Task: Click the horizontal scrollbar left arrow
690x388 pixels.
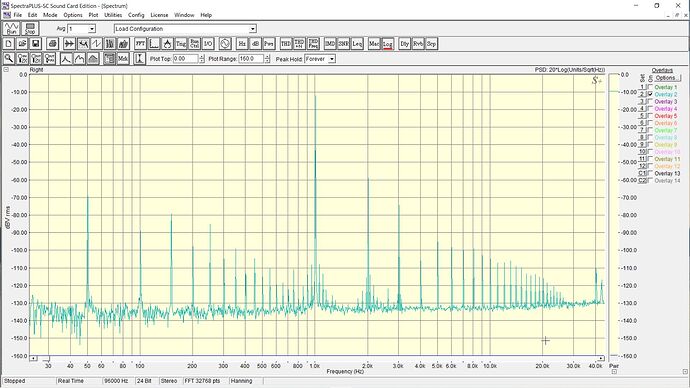Action: point(33,359)
